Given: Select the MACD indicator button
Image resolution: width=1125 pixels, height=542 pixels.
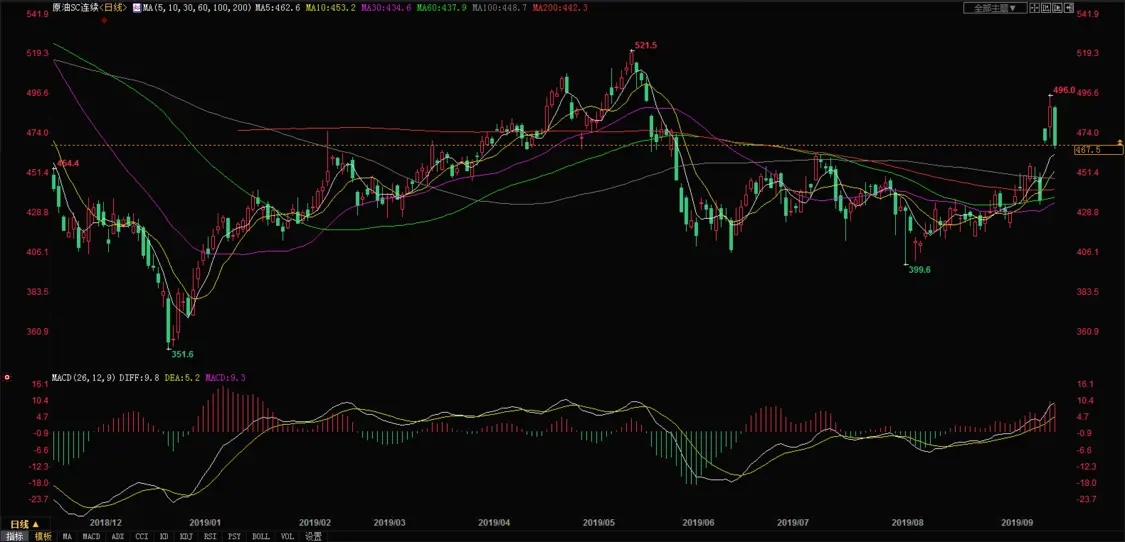Looking at the screenshot, I should tap(91, 536).
